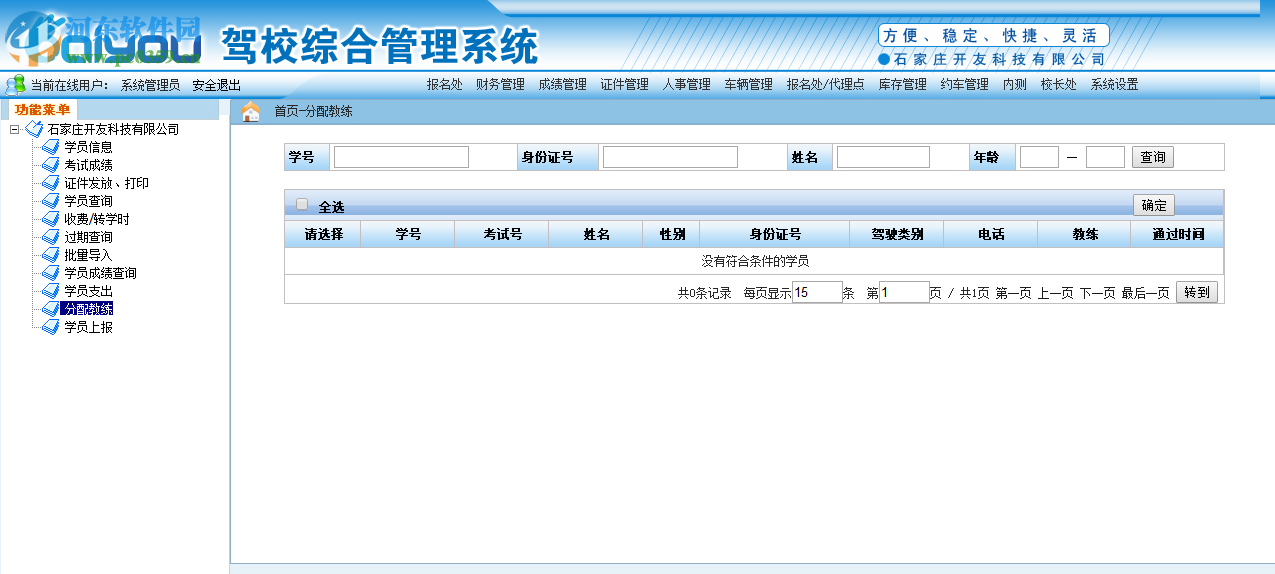The width and height of the screenshot is (1275, 574).
Task: Click the maximum 年龄 input field
Action: pyautogui.click(x=1105, y=157)
